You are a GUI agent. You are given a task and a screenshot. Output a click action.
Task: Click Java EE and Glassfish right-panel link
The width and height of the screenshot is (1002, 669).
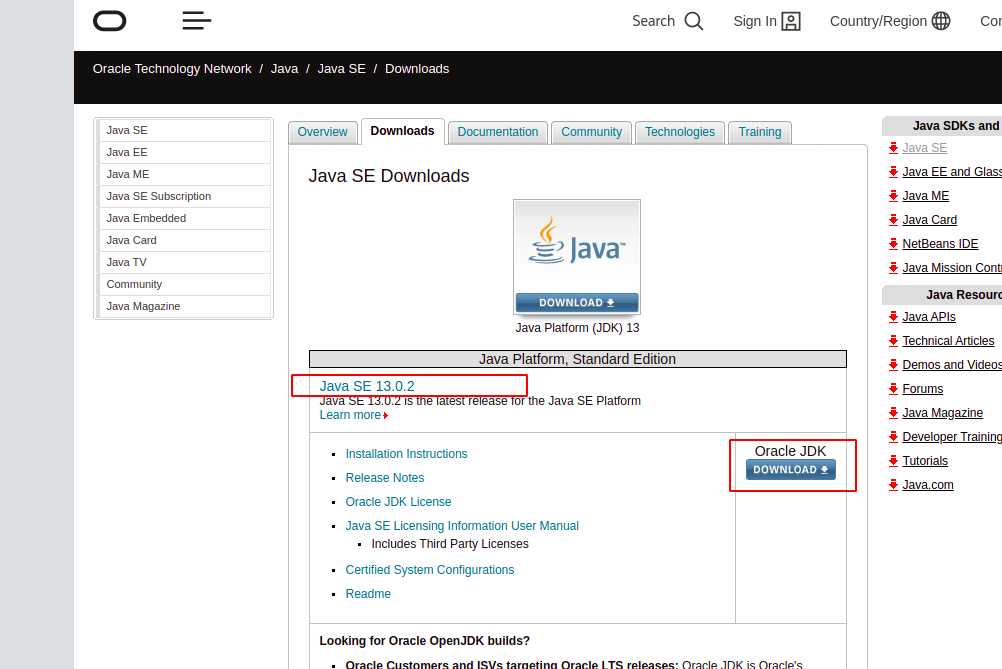952,172
